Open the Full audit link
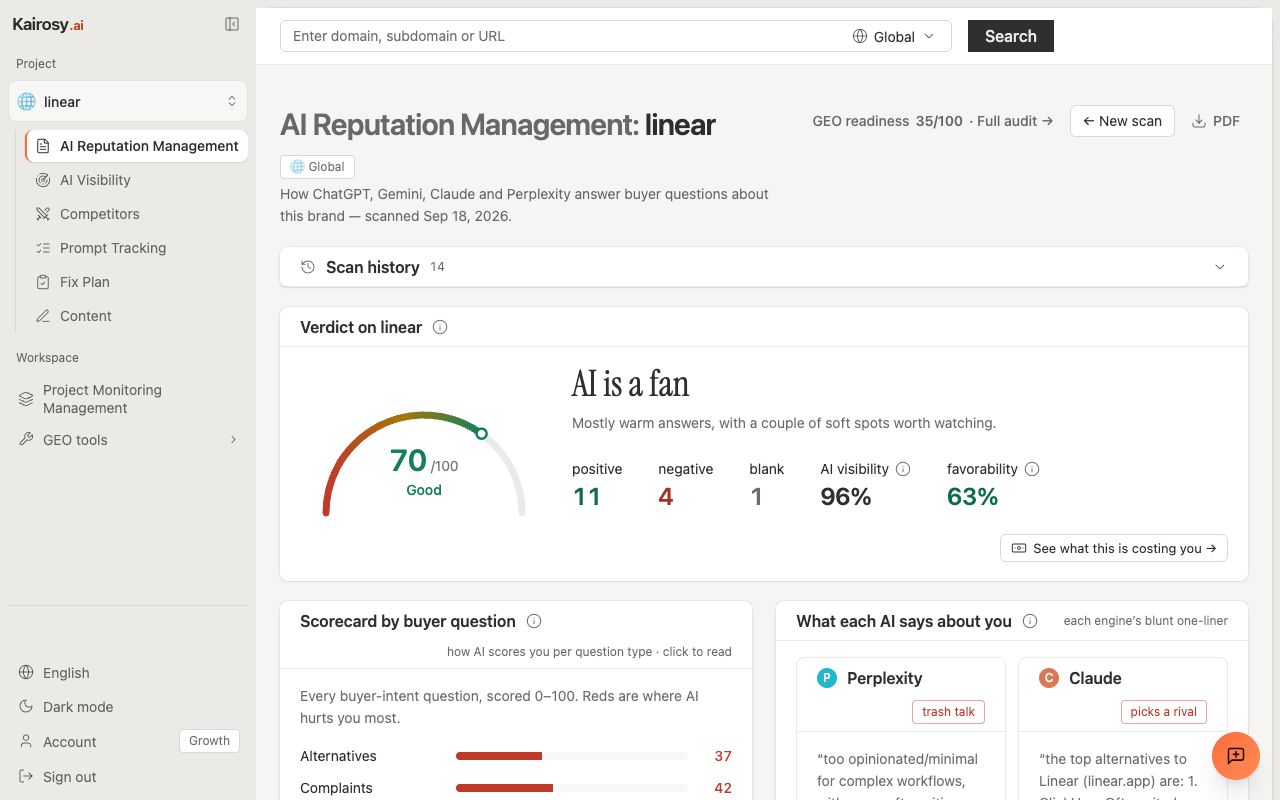The image size is (1280, 800). (1015, 121)
